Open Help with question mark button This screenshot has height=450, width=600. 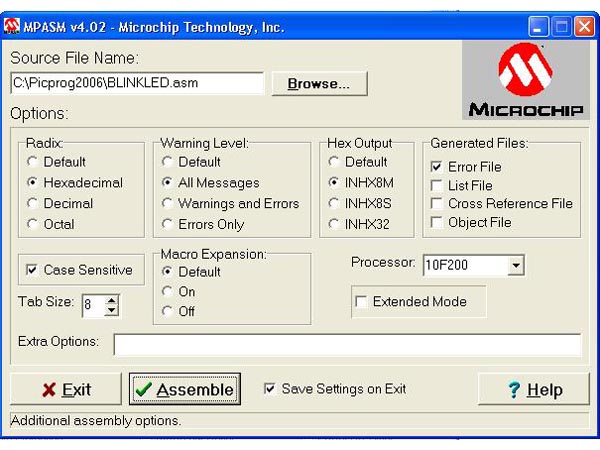tap(534, 390)
